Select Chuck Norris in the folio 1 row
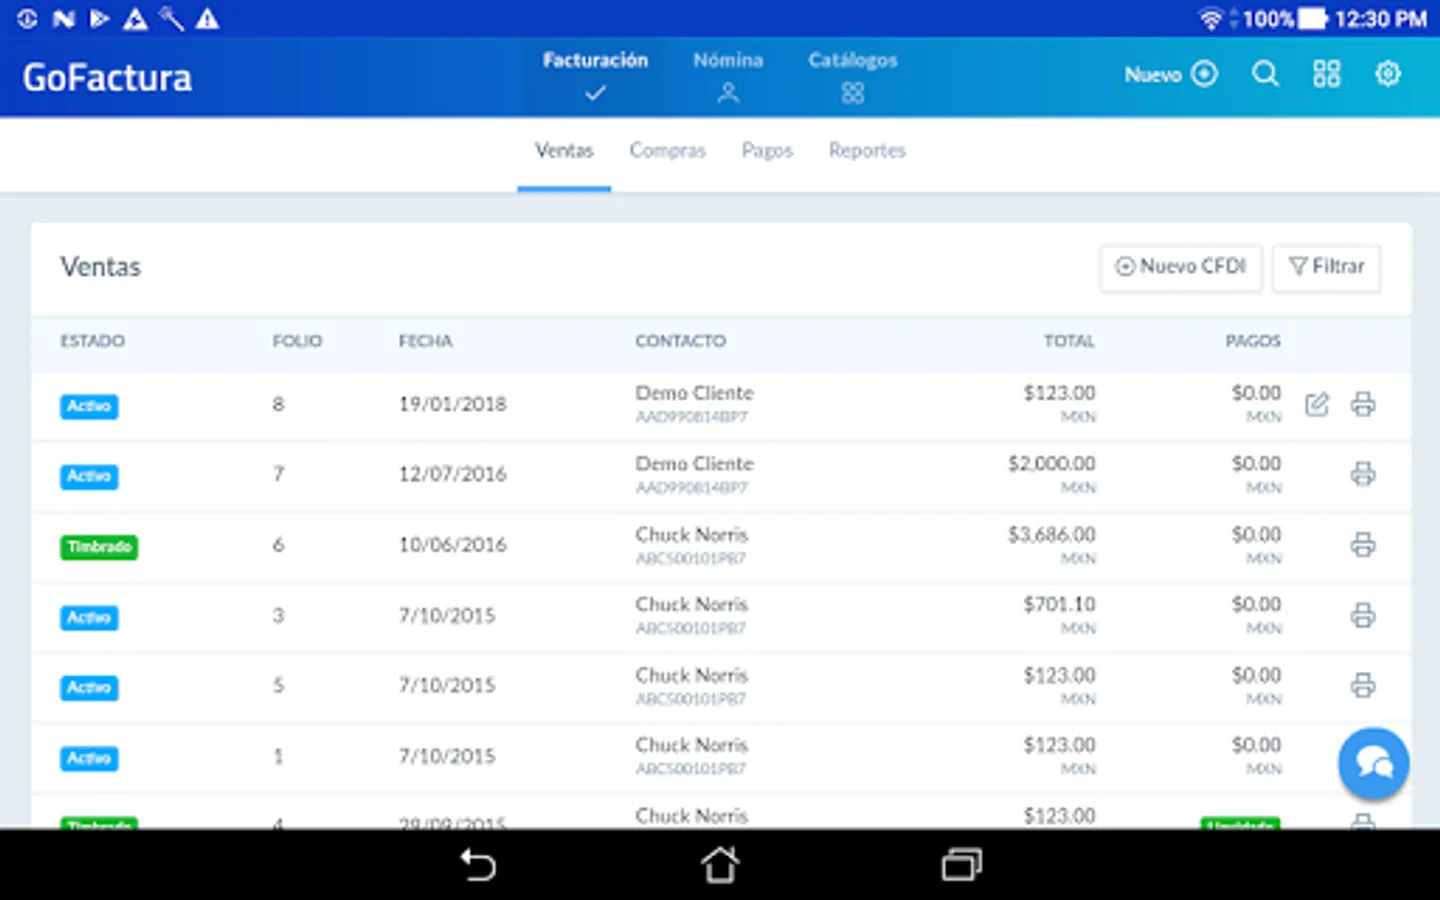Viewport: 1440px width, 900px height. (692, 745)
